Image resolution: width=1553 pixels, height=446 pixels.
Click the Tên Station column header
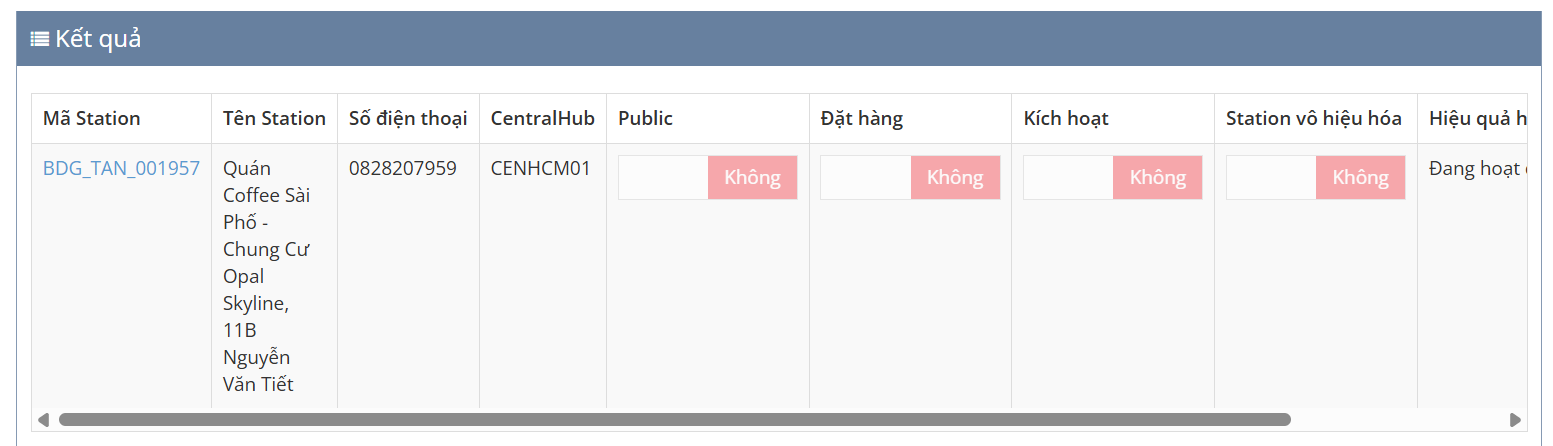[x=274, y=118]
